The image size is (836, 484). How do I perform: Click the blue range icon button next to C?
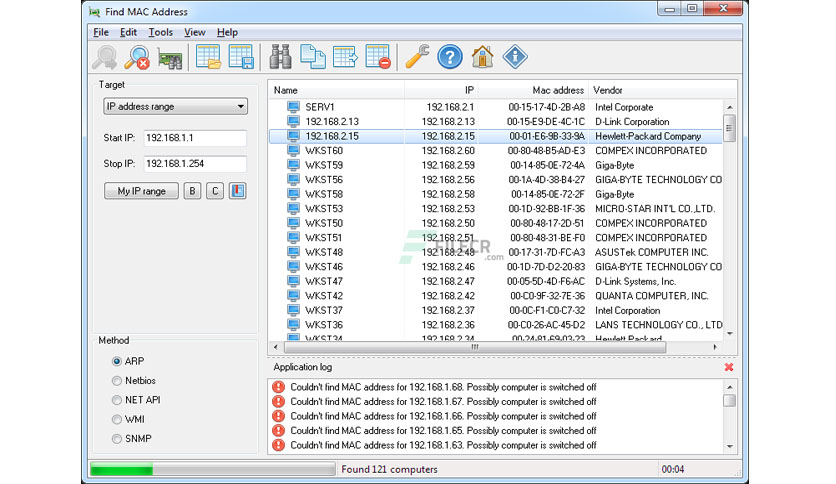click(237, 191)
